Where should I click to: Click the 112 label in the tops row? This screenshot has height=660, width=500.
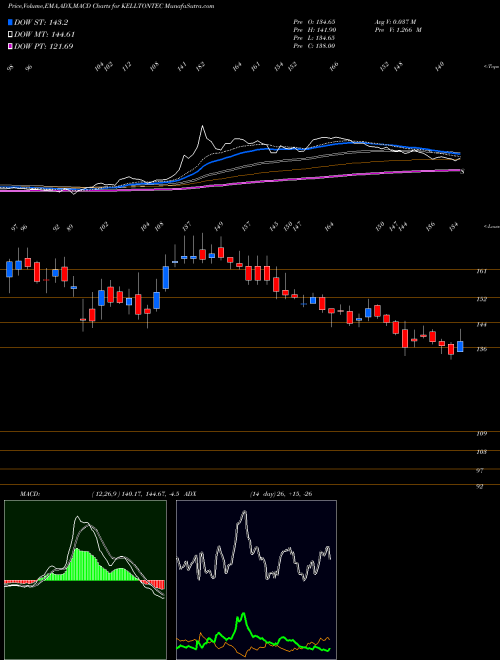pos(127,66)
